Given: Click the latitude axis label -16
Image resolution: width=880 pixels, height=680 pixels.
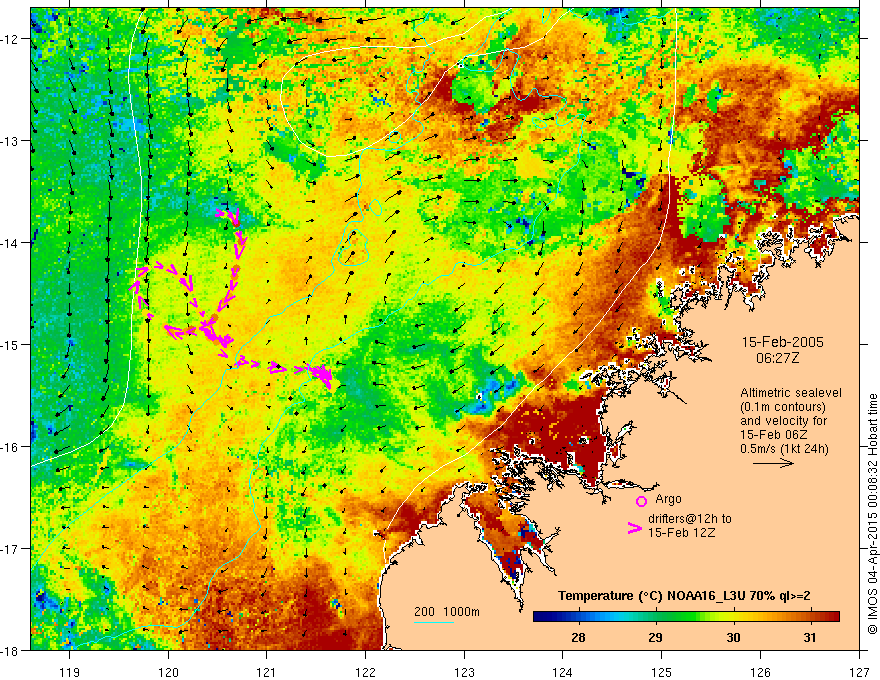Looking at the screenshot, I should pos(11,447).
